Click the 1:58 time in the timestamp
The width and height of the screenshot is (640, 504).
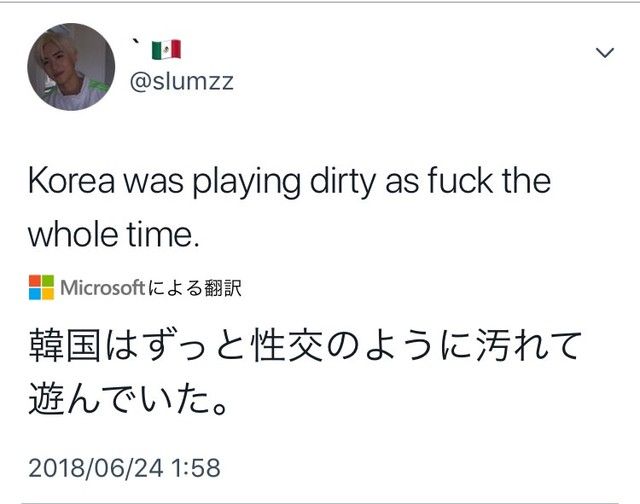click(x=196, y=468)
